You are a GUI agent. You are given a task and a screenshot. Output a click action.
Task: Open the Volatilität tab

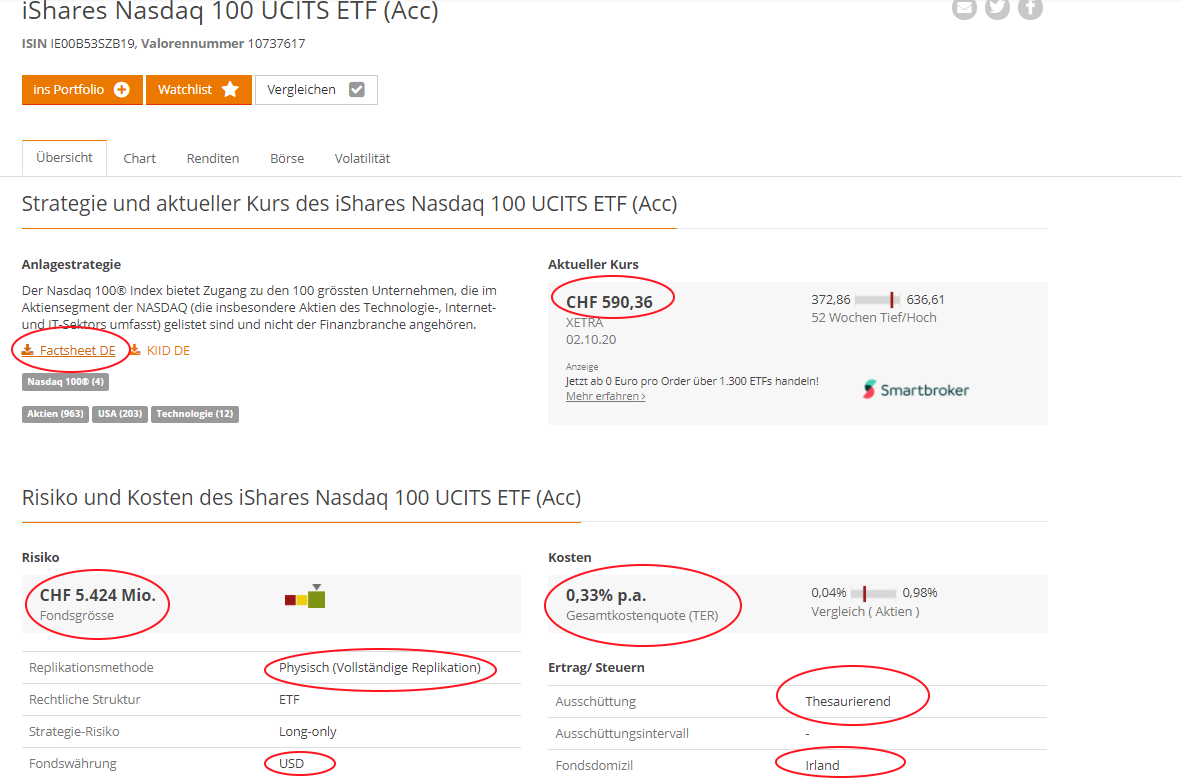tap(363, 158)
